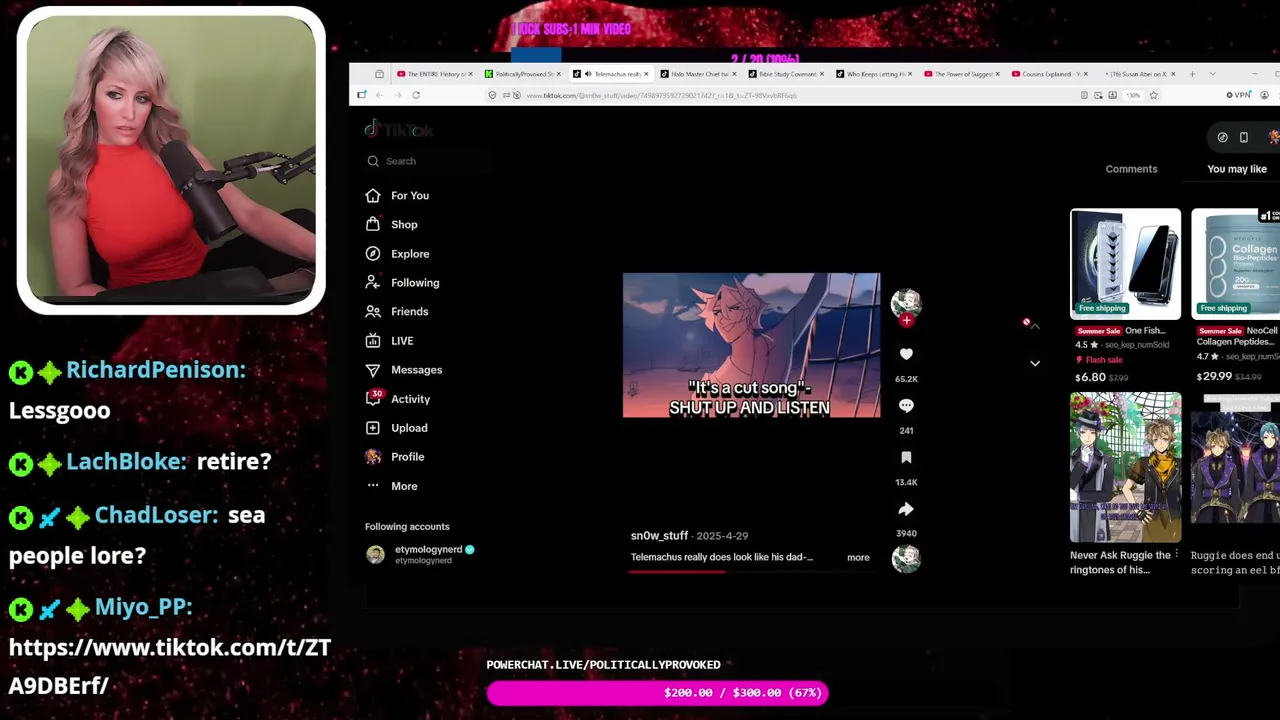
Task: Share the video with the arrow icon
Action: pyautogui.click(x=906, y=509)
